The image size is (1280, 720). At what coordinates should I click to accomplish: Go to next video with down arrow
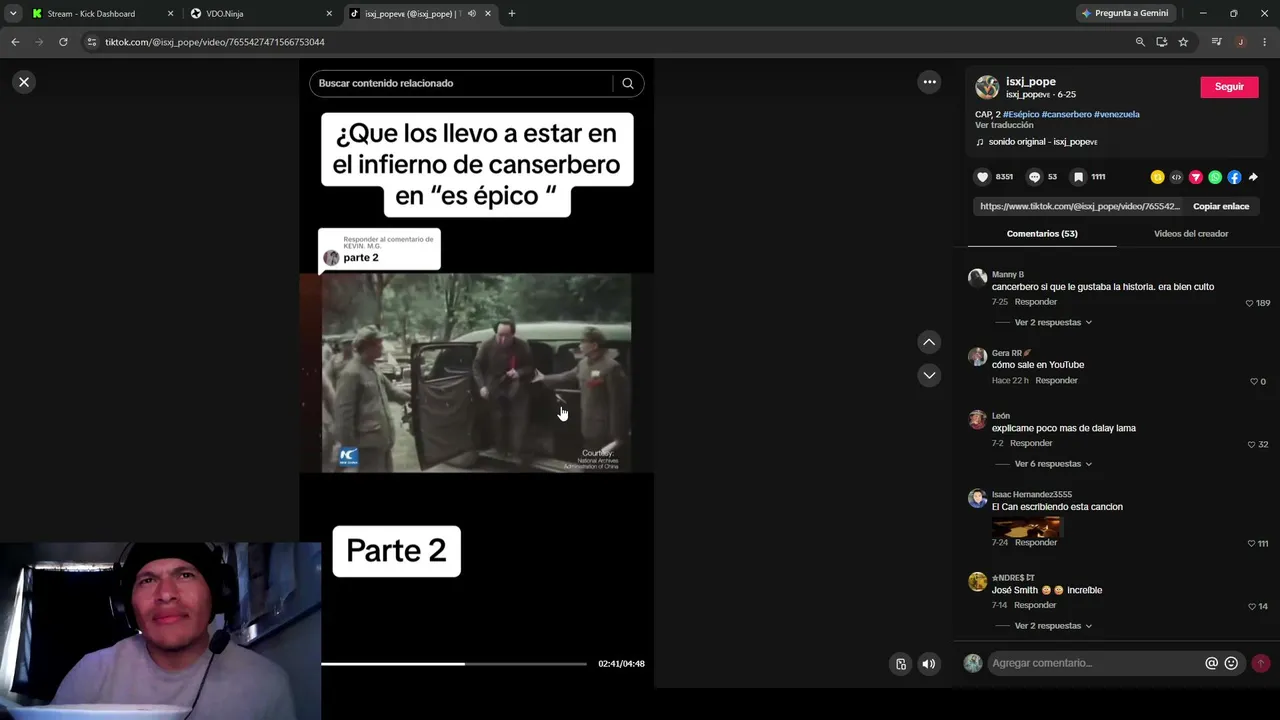[x=929, y=375]
